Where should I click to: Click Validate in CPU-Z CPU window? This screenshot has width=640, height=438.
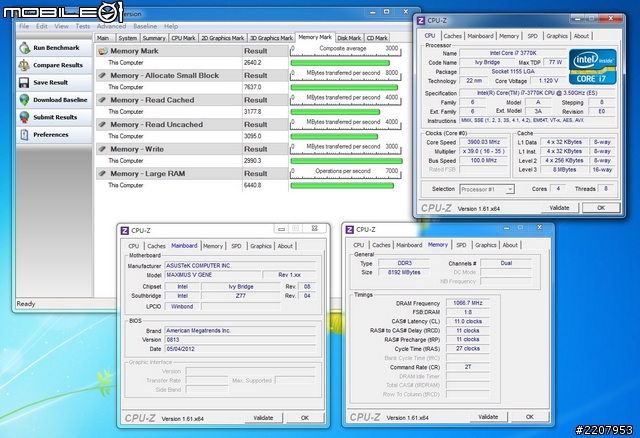[559, 208]
